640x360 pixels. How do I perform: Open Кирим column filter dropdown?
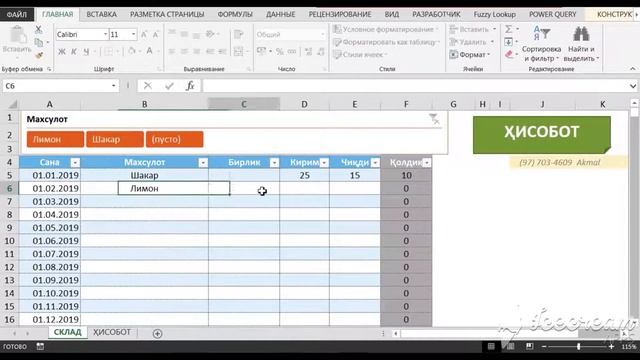(324, 162)
